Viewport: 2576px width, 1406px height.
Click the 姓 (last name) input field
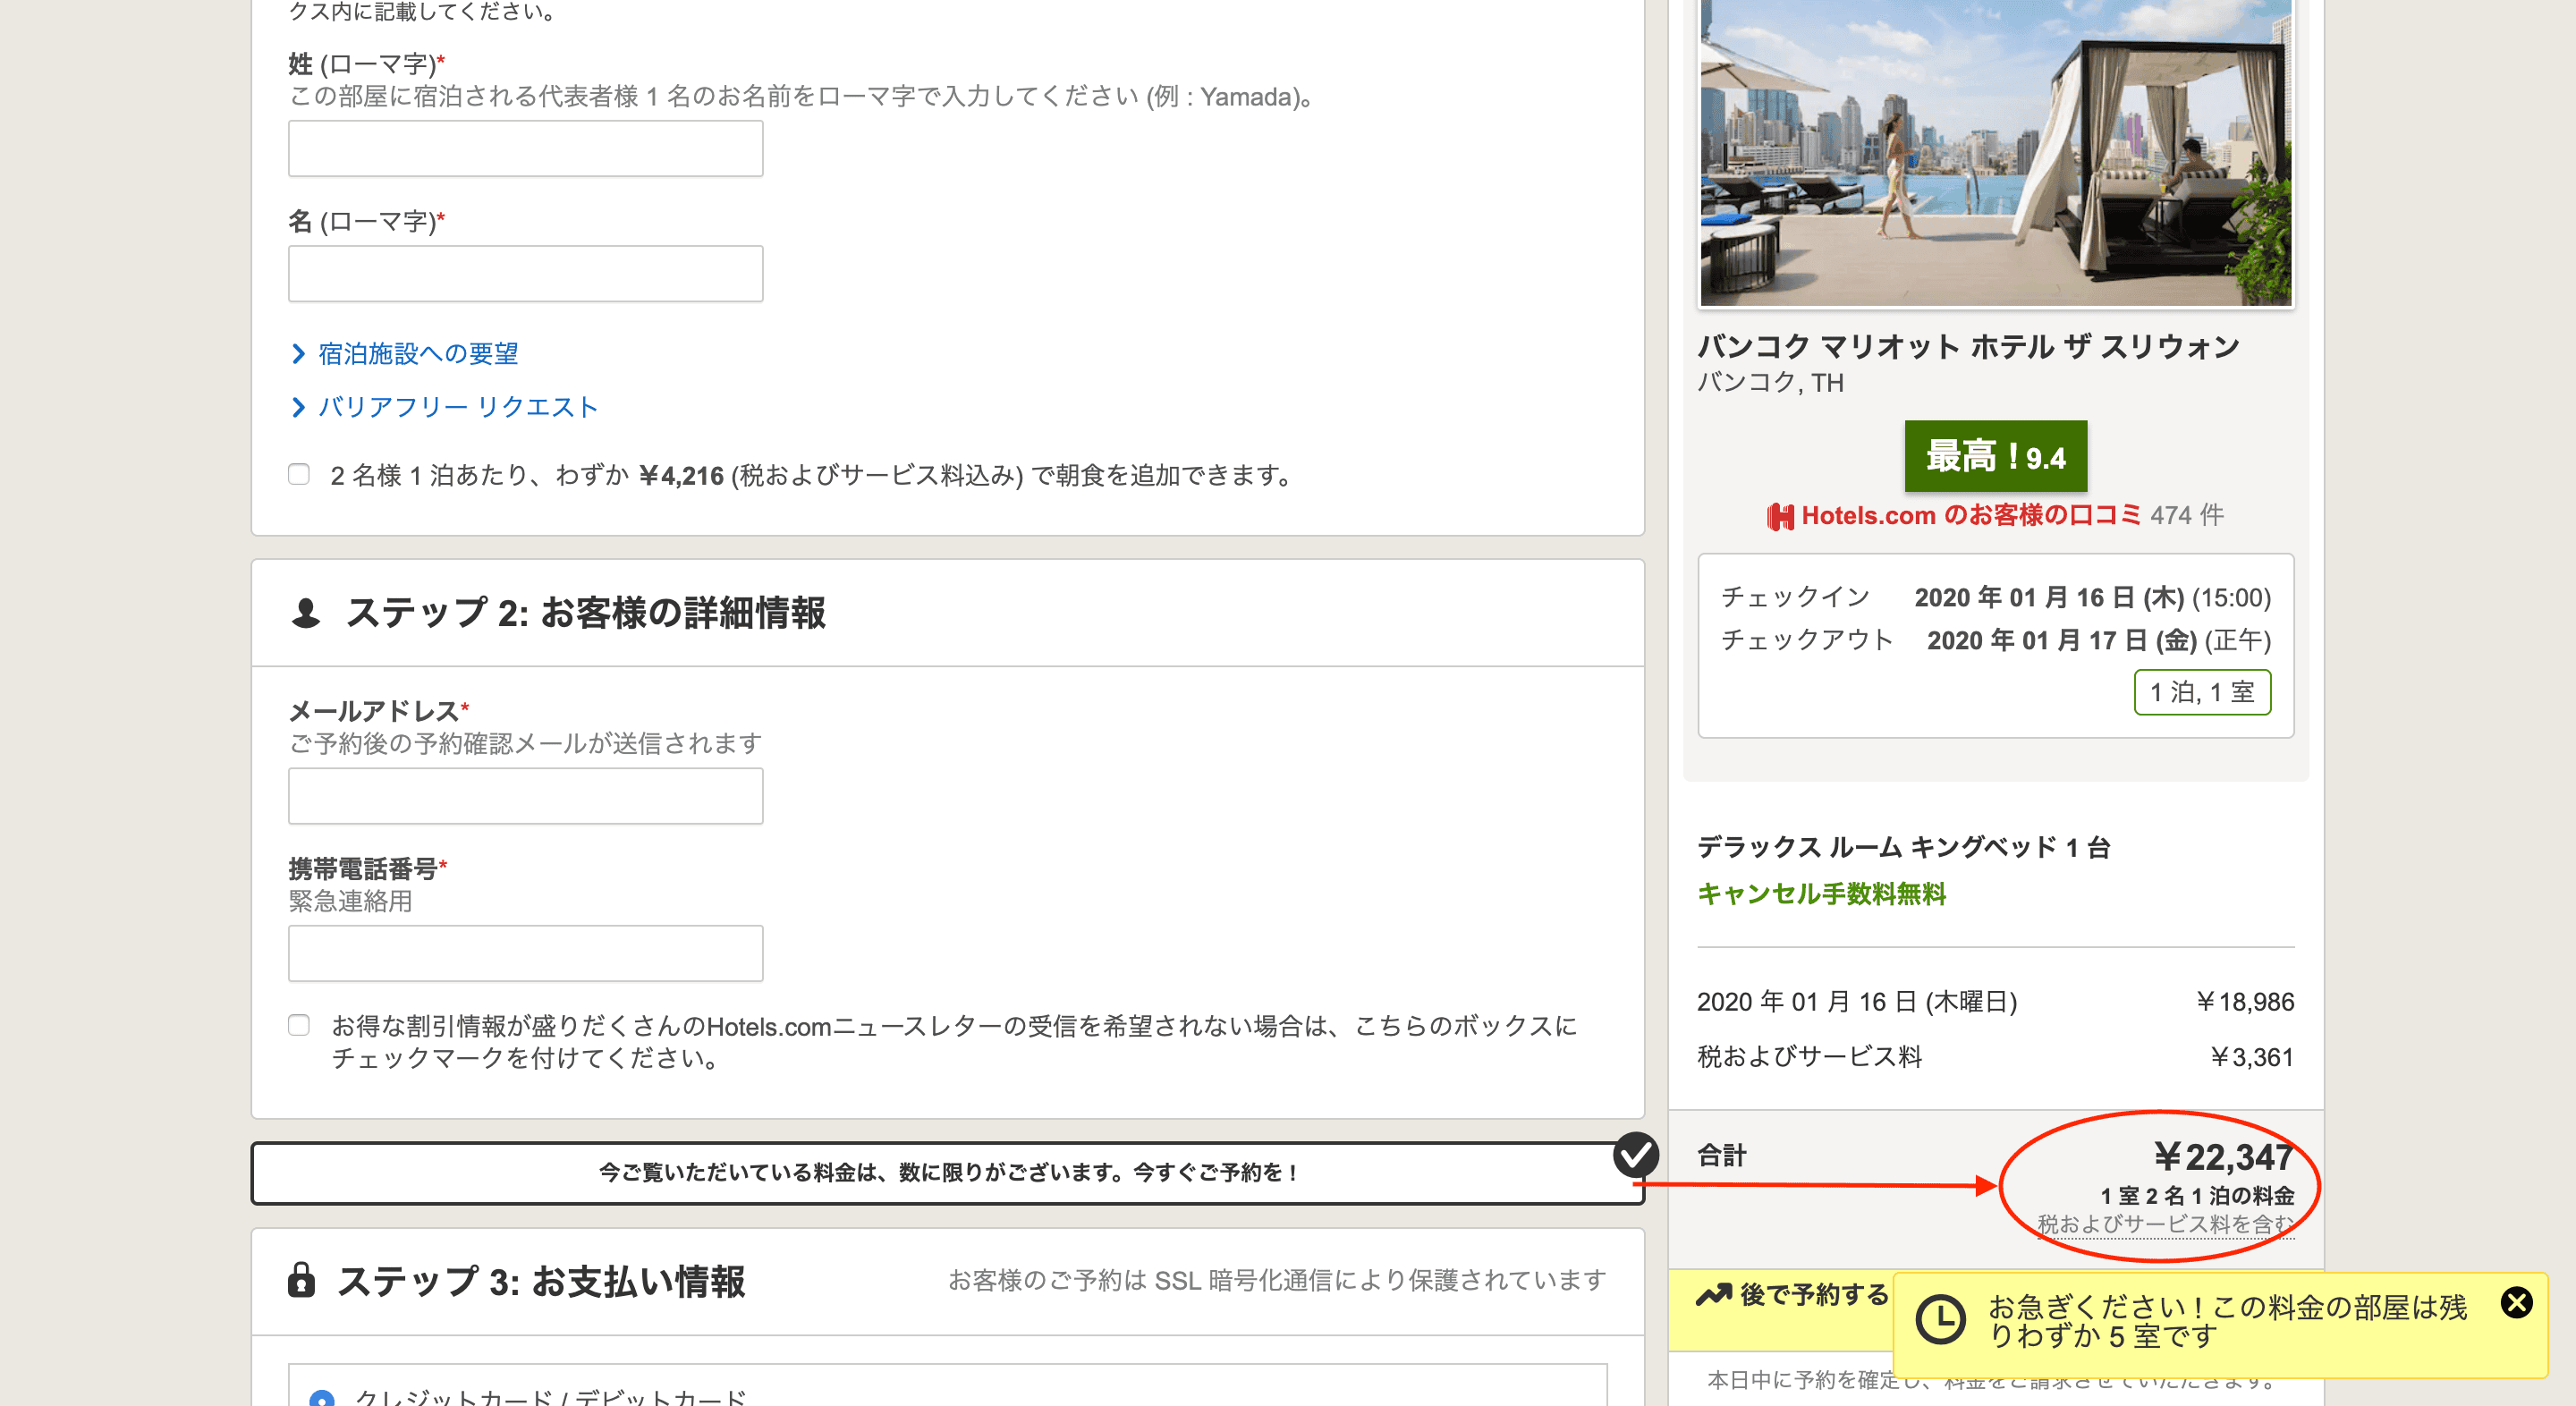point(524,147)
